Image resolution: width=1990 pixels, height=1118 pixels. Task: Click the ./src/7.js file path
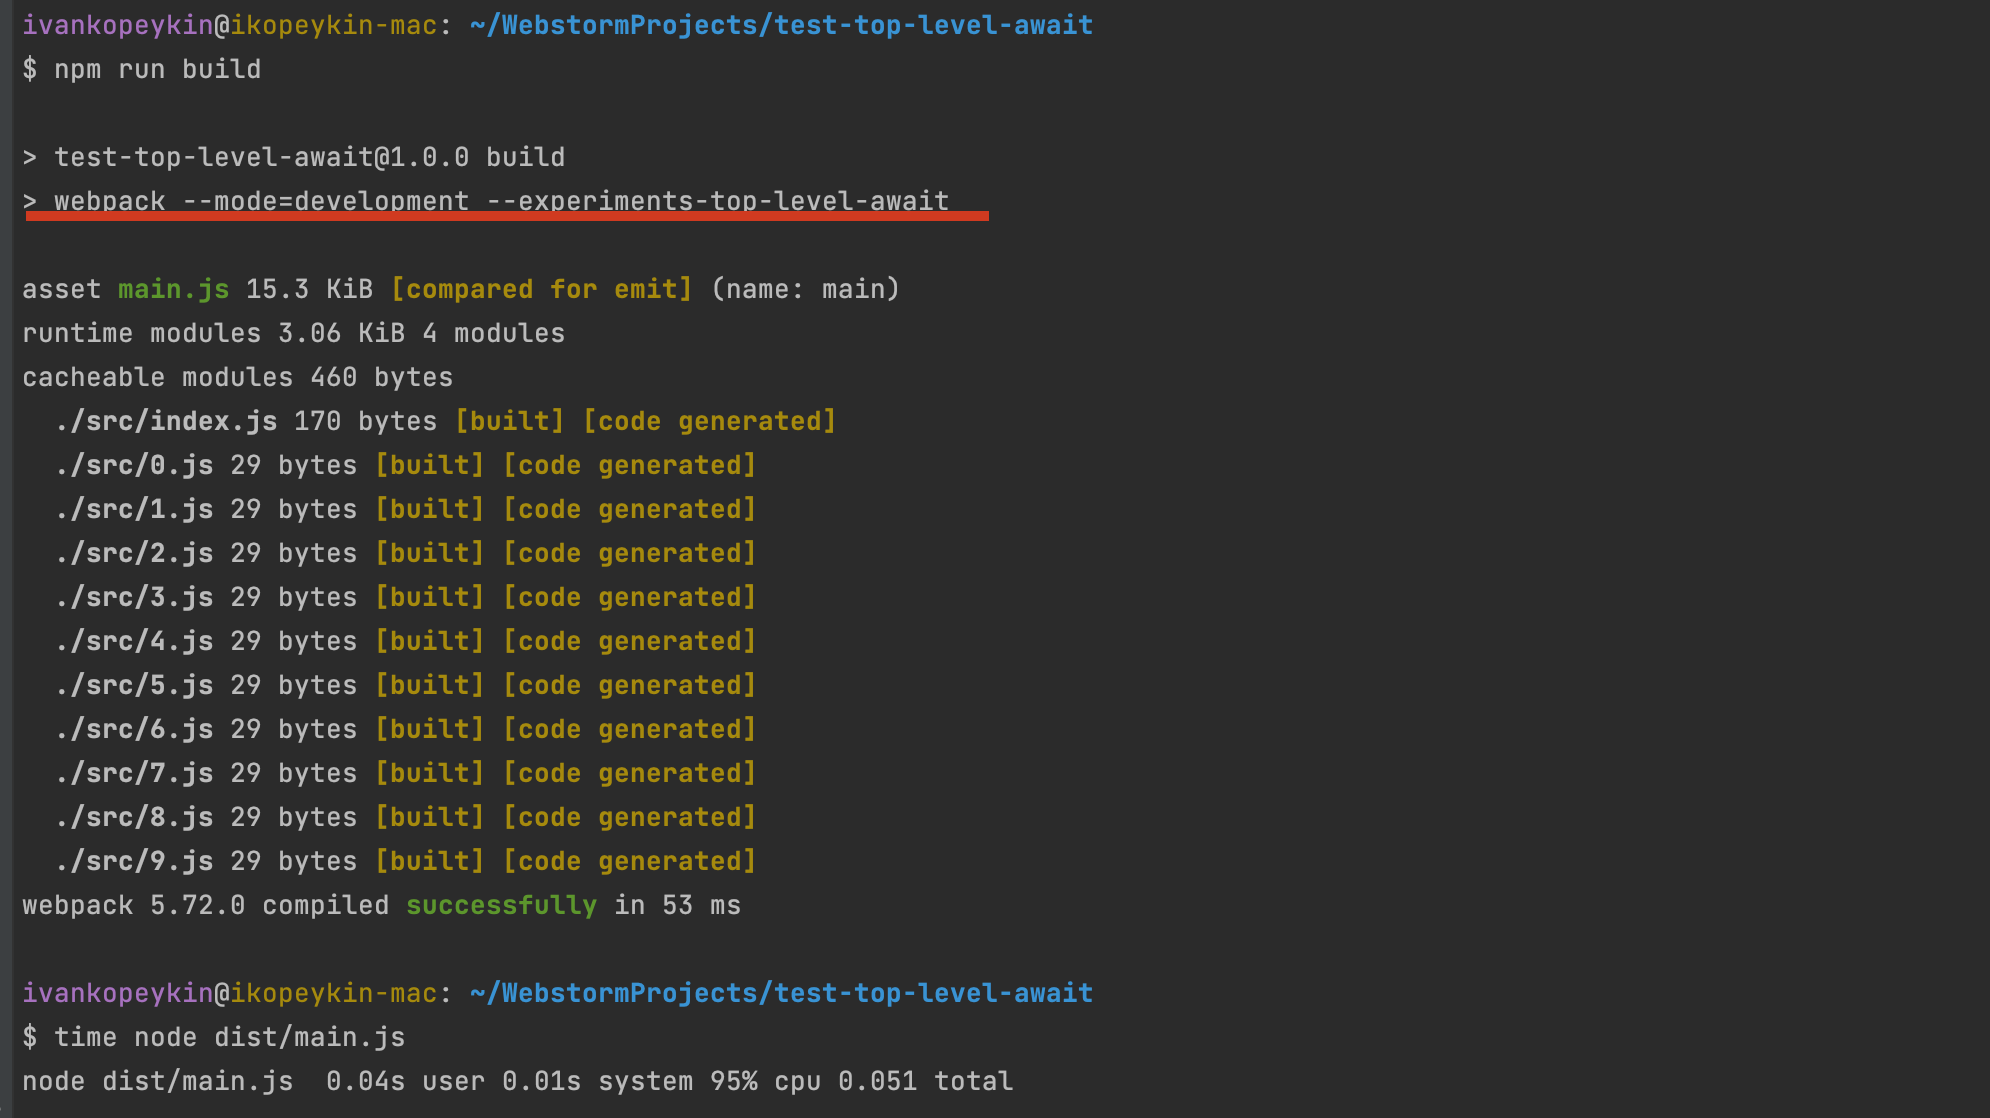click(x=134, y=773)
